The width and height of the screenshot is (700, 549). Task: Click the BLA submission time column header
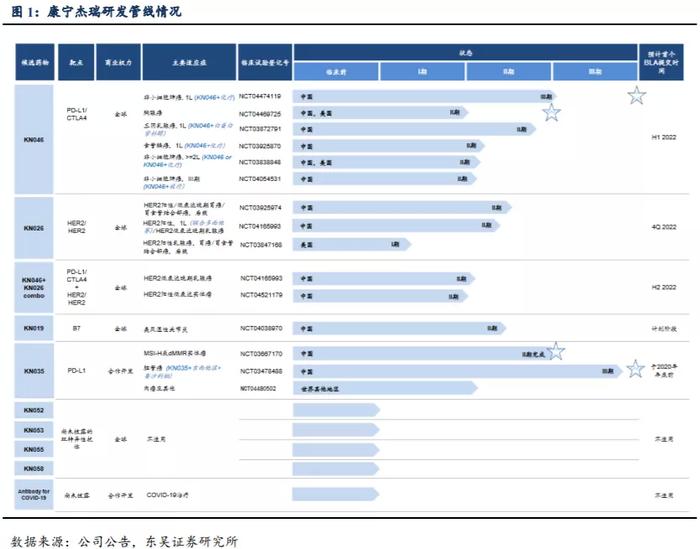[x=661, y=62]
